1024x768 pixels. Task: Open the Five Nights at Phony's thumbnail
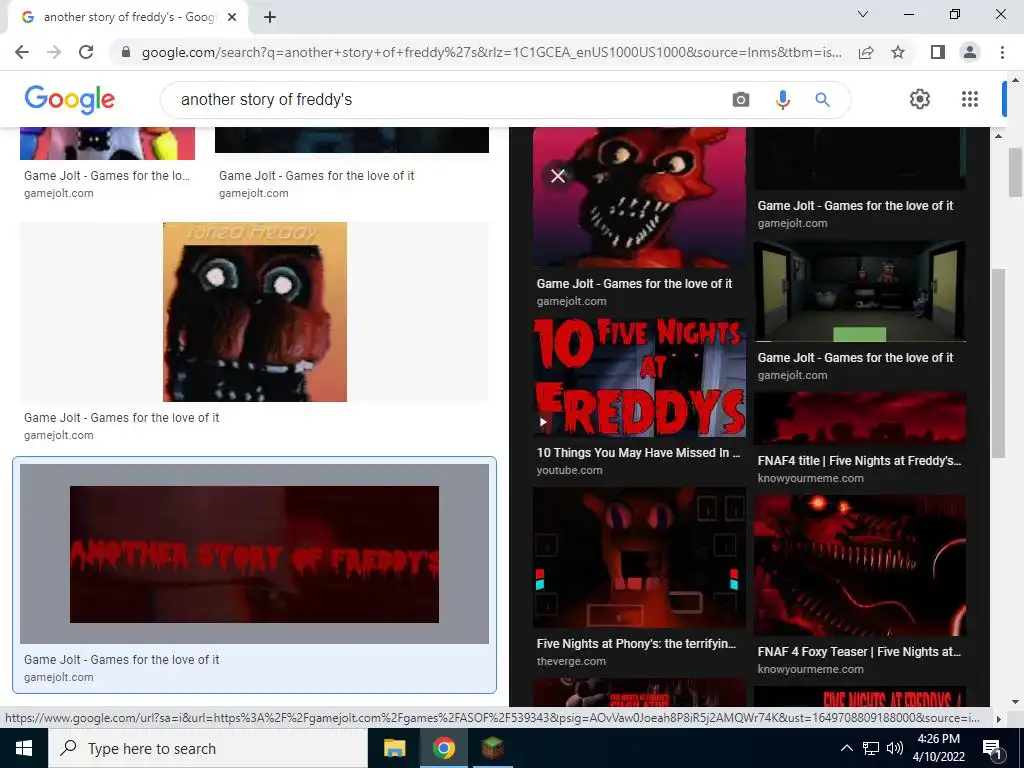click(x=639, y=558)
